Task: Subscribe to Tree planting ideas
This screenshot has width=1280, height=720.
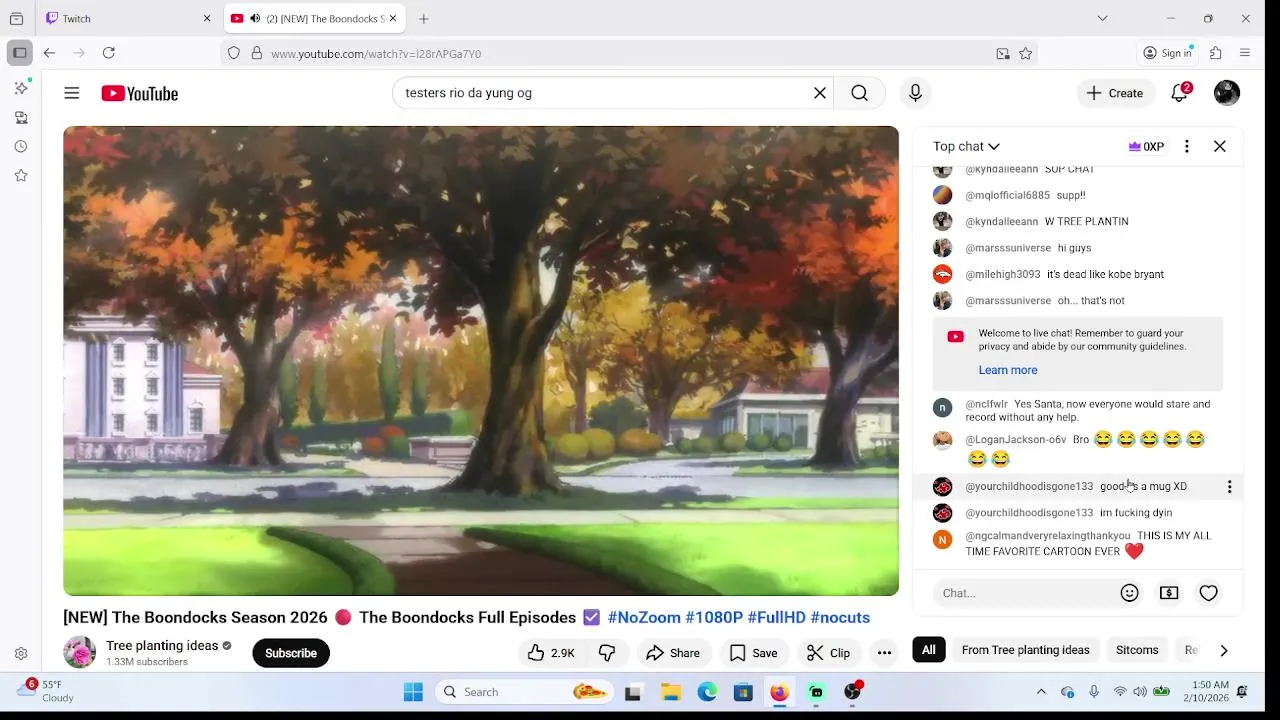Action: pos(291,653)
